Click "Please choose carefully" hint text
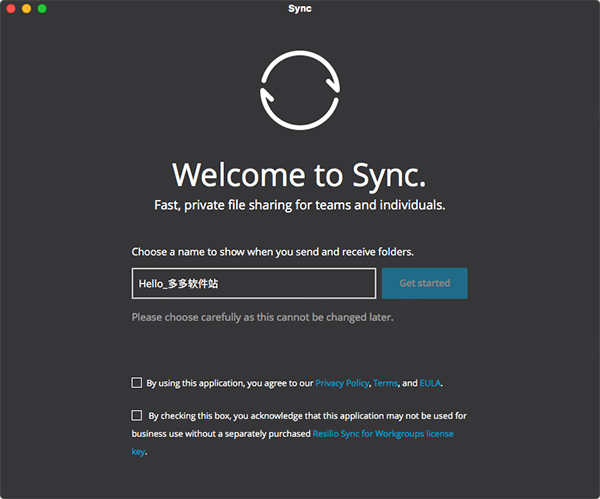The image size is (600, 499). (x=262, y=317)
